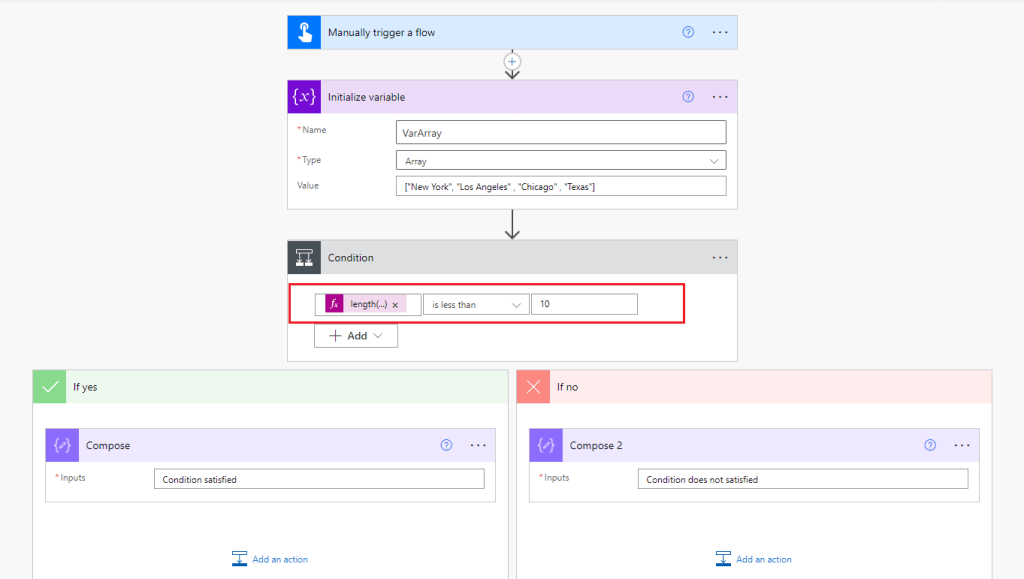Viewport: 1024px width, 579px height.
Task: Select the 'Manually trigger a flow' title
Action: [x=381, y=33]
